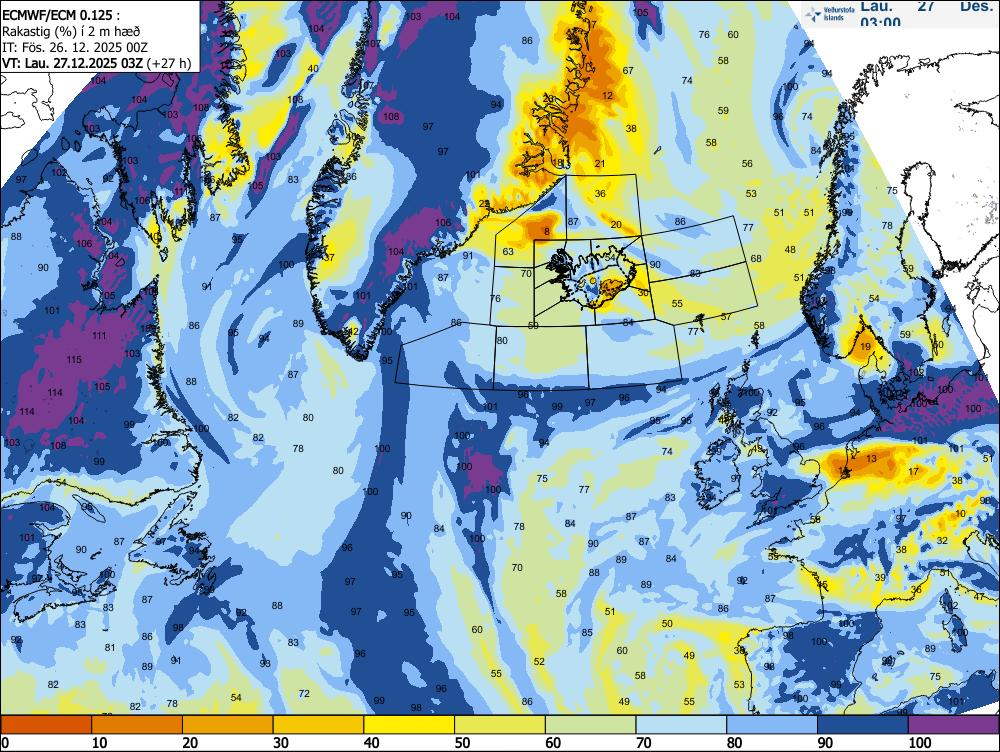Click the '63' value west of Iceland

pyautogui.click(x=508, y=251)
